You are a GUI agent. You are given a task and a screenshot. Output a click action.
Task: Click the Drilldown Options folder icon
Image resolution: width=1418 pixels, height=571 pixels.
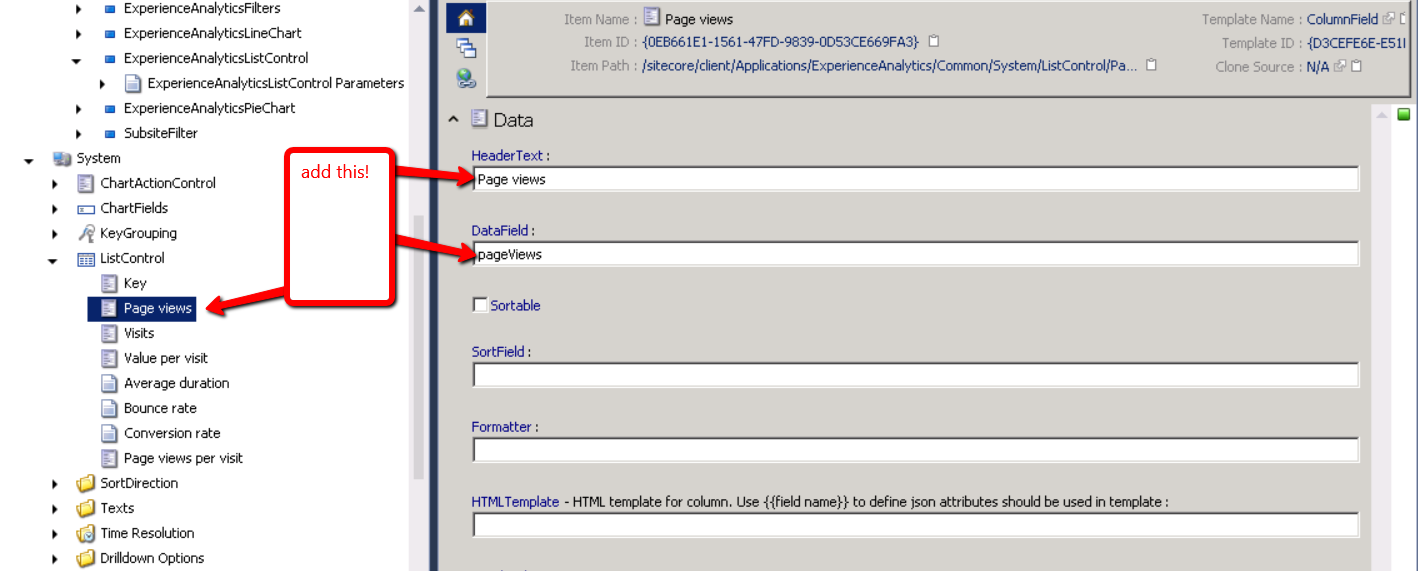point(86,558)
